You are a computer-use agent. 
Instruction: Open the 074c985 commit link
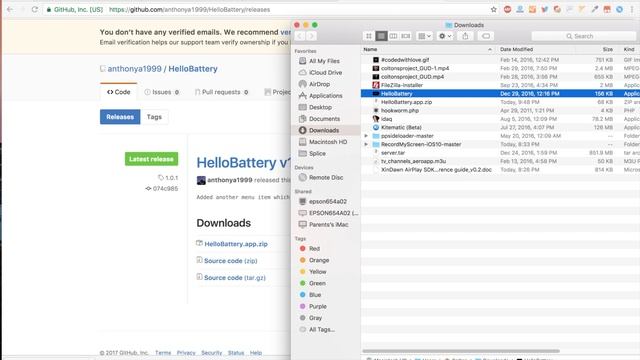click(165, 189)
